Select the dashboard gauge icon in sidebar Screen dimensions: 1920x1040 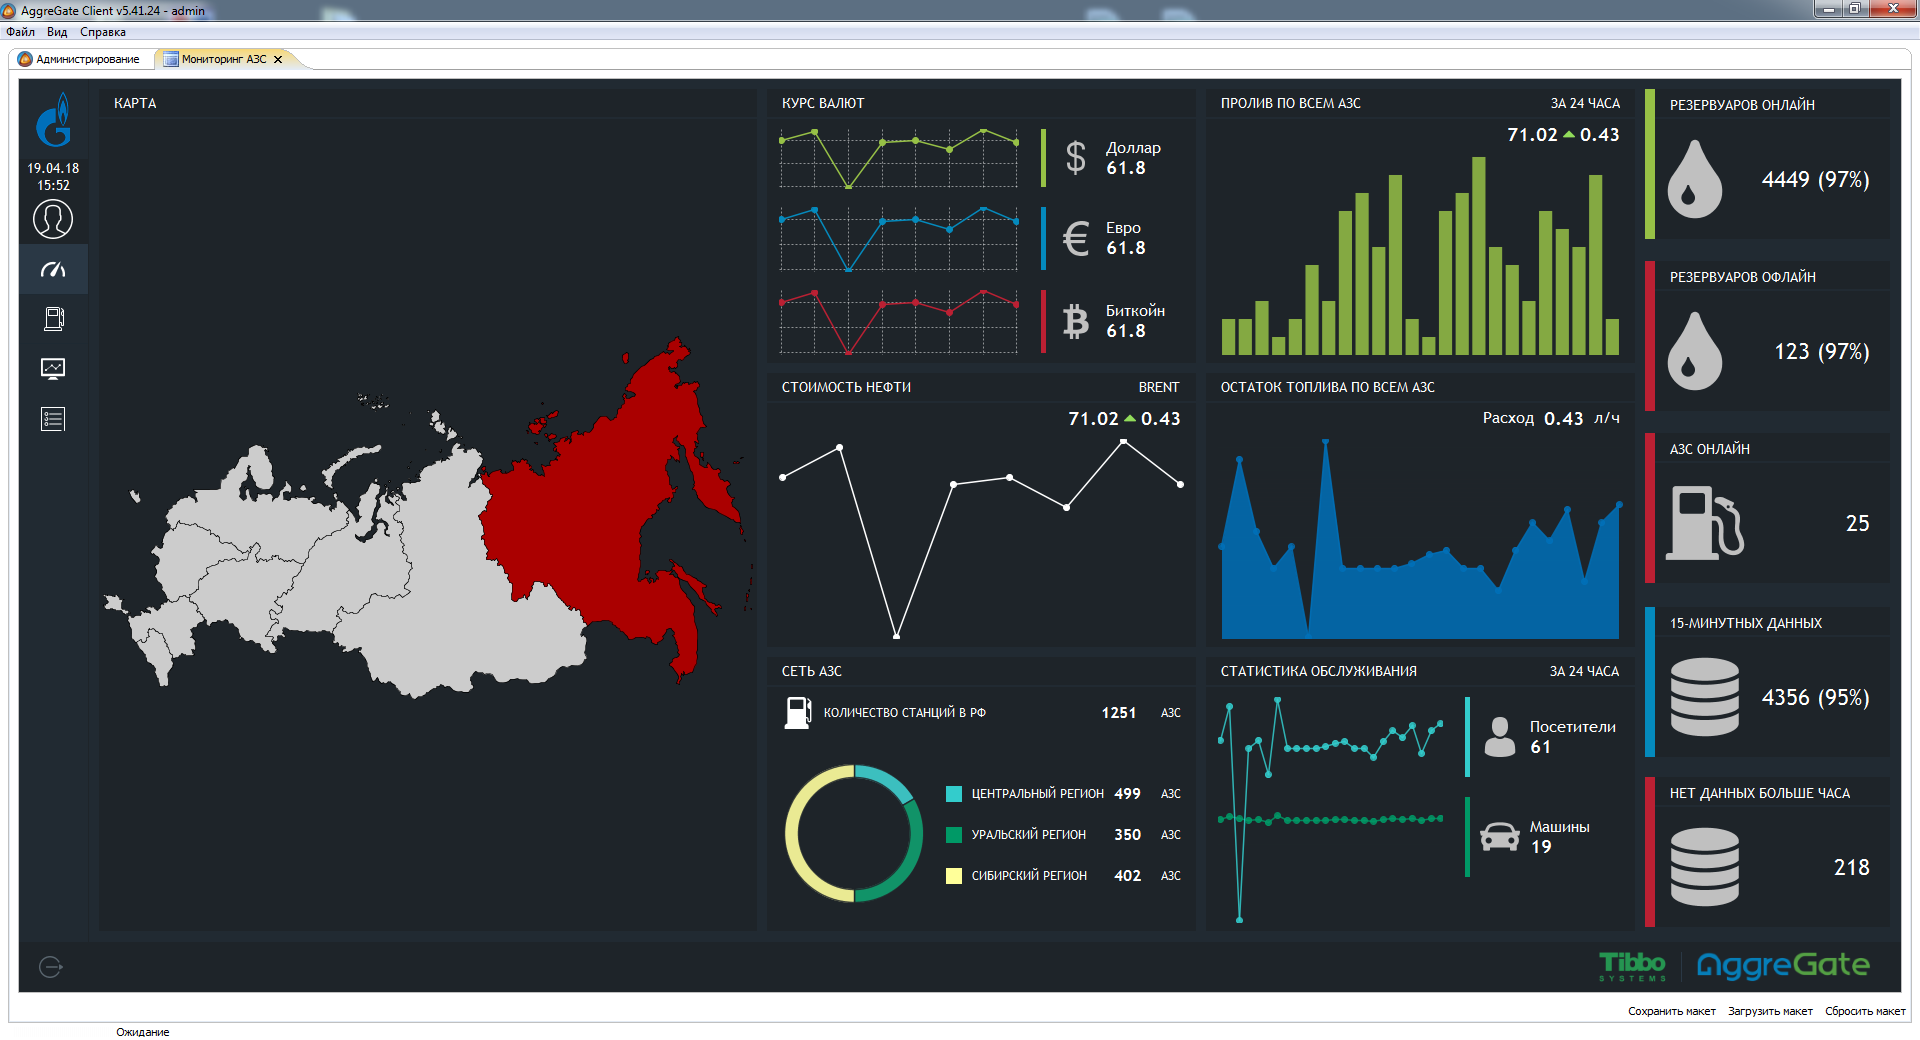(53, 269)
